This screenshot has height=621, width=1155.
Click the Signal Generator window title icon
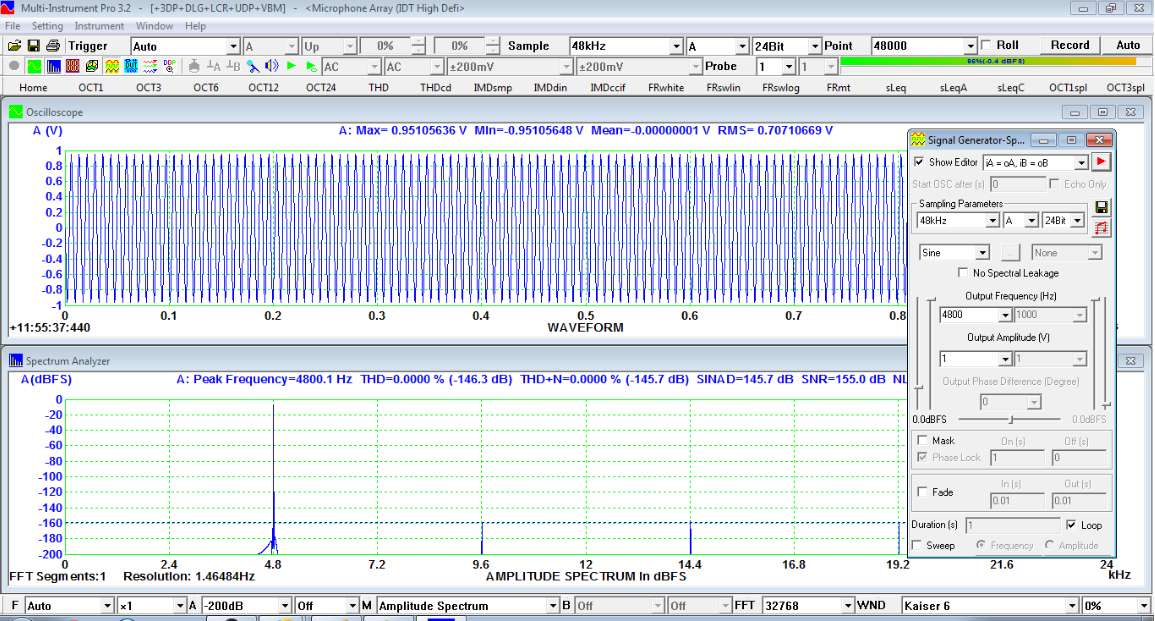pyautogui.click(x=918, y=139)
